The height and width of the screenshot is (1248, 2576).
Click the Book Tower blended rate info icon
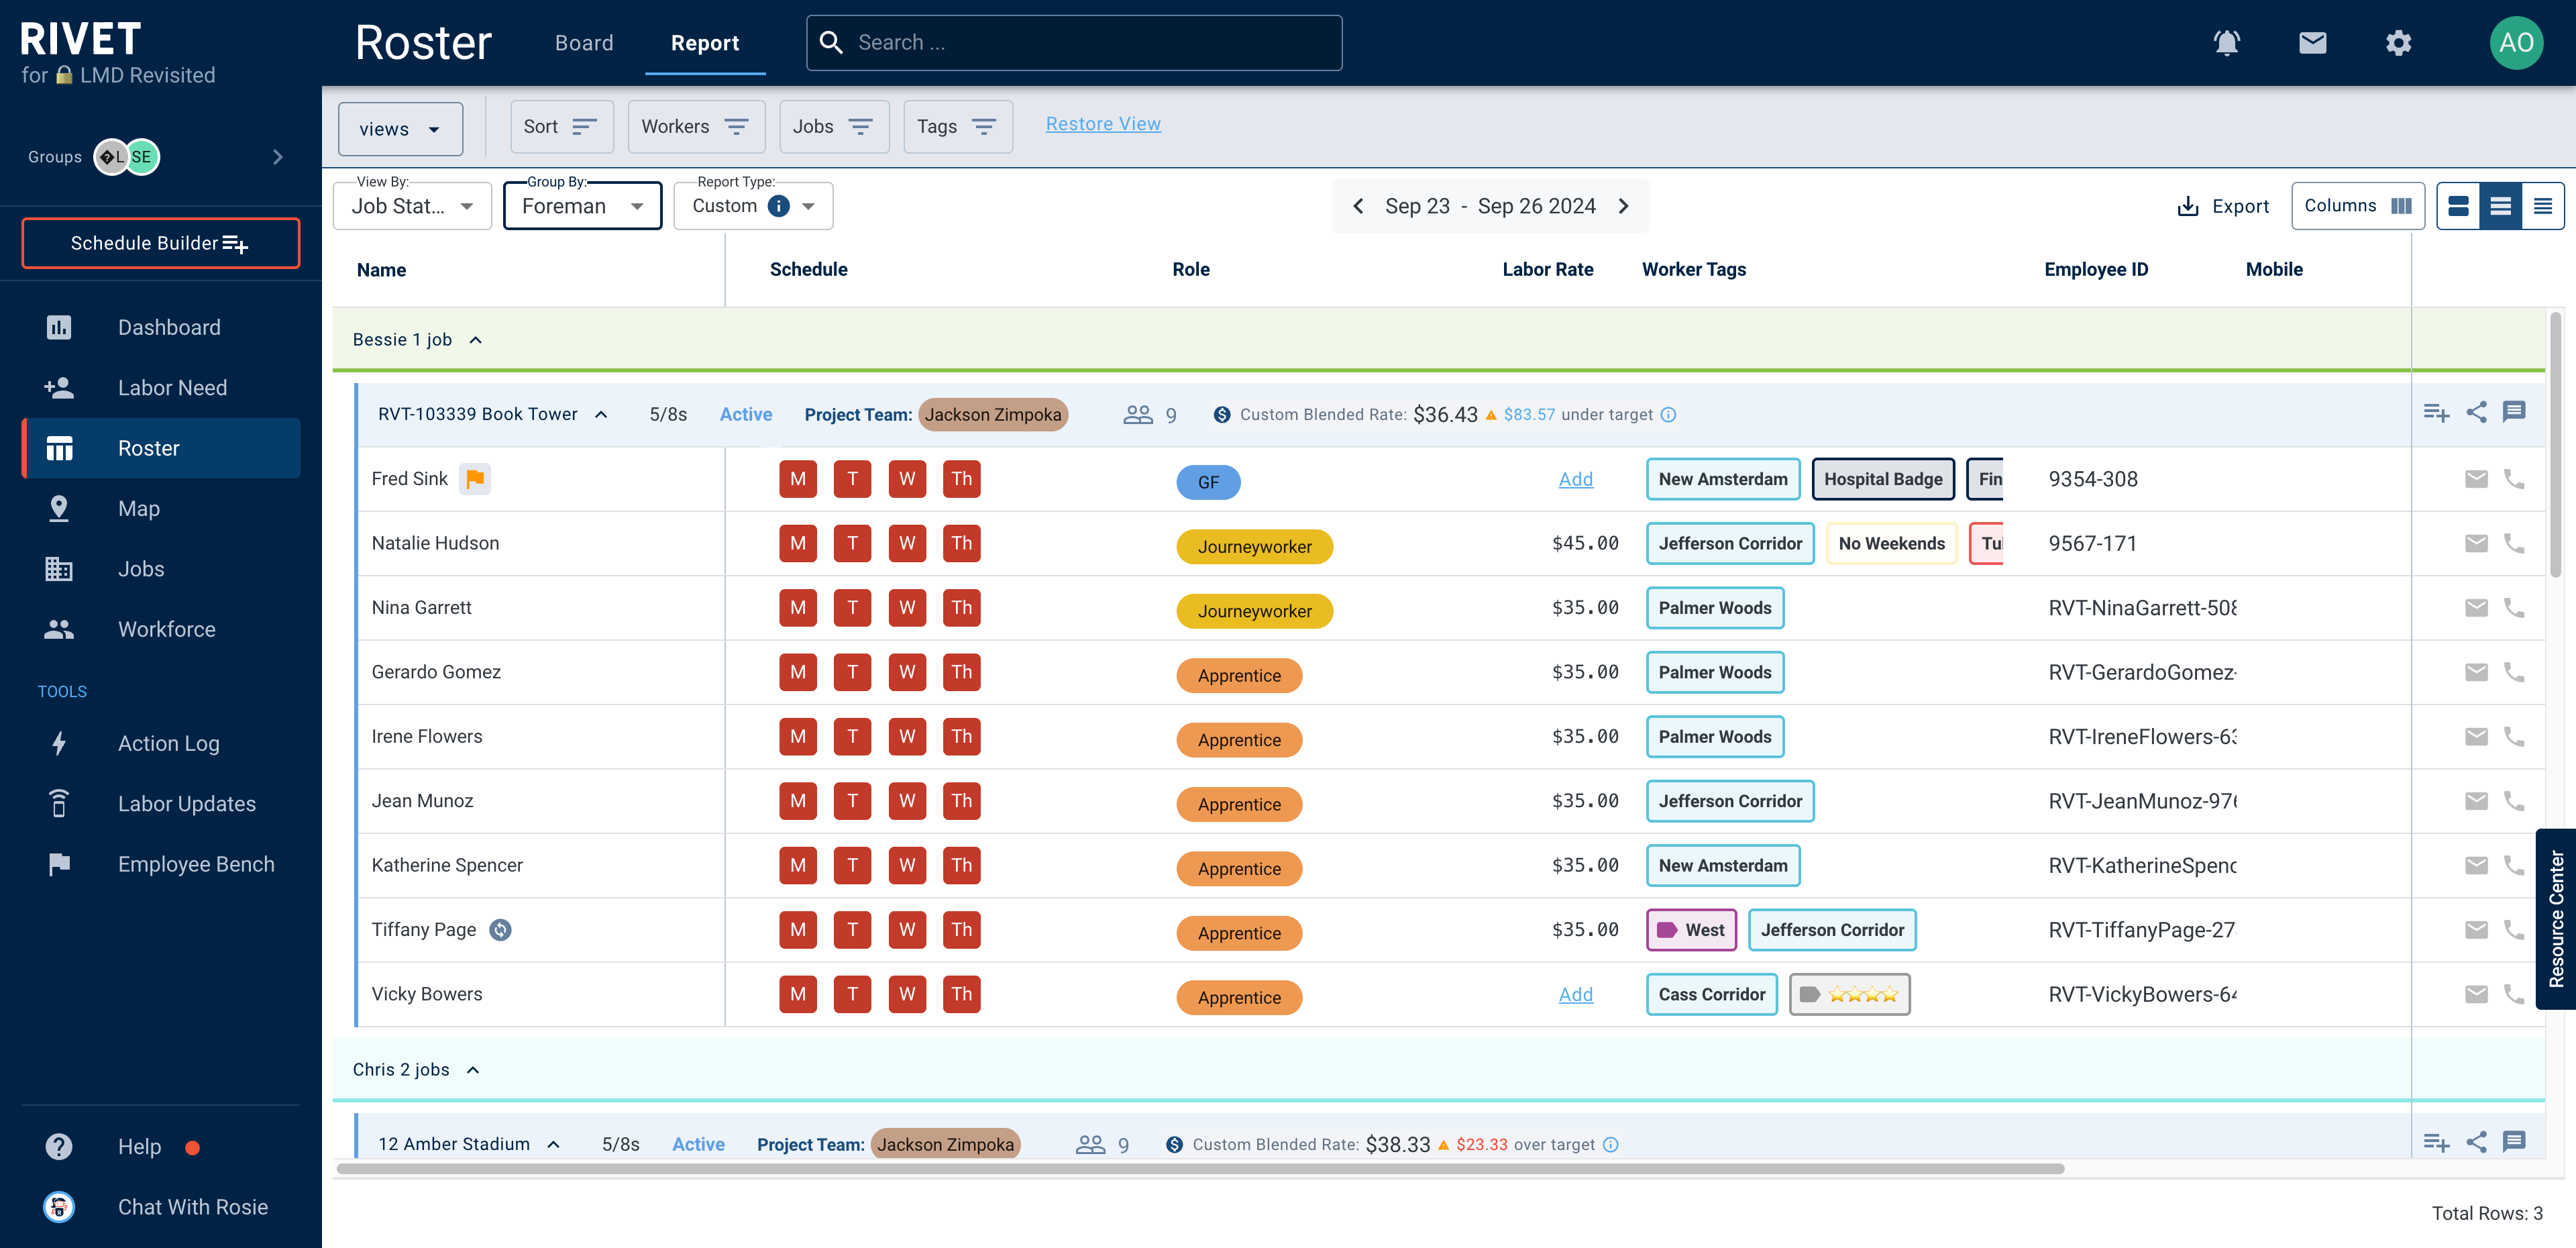(x=1668, y=415)
